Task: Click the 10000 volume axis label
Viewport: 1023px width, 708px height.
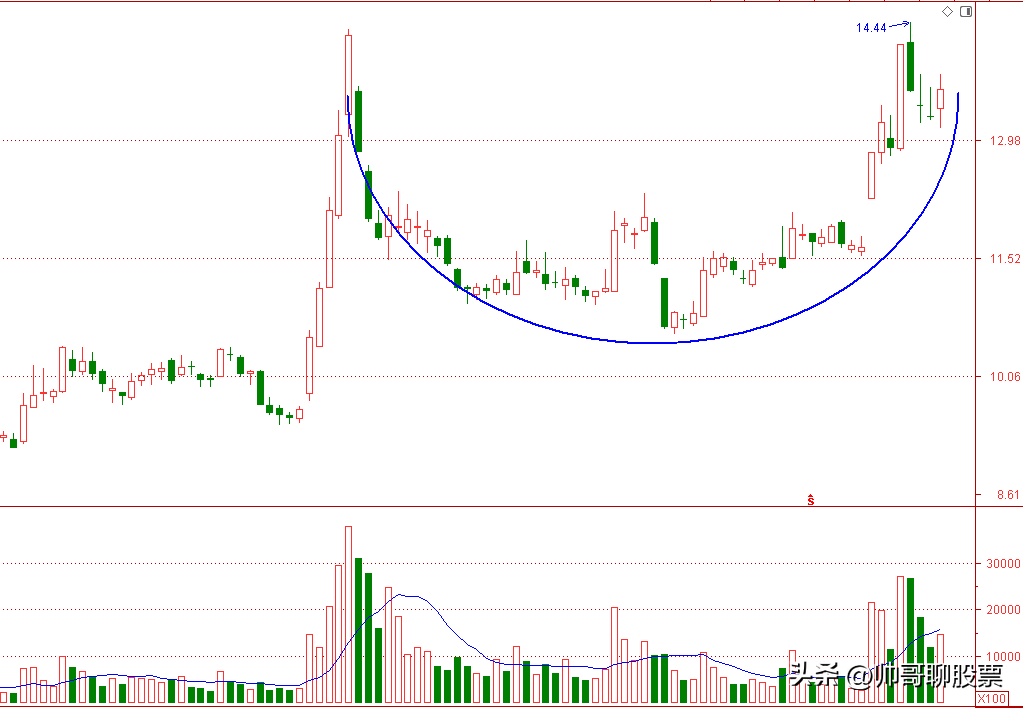Action: 1005,656
